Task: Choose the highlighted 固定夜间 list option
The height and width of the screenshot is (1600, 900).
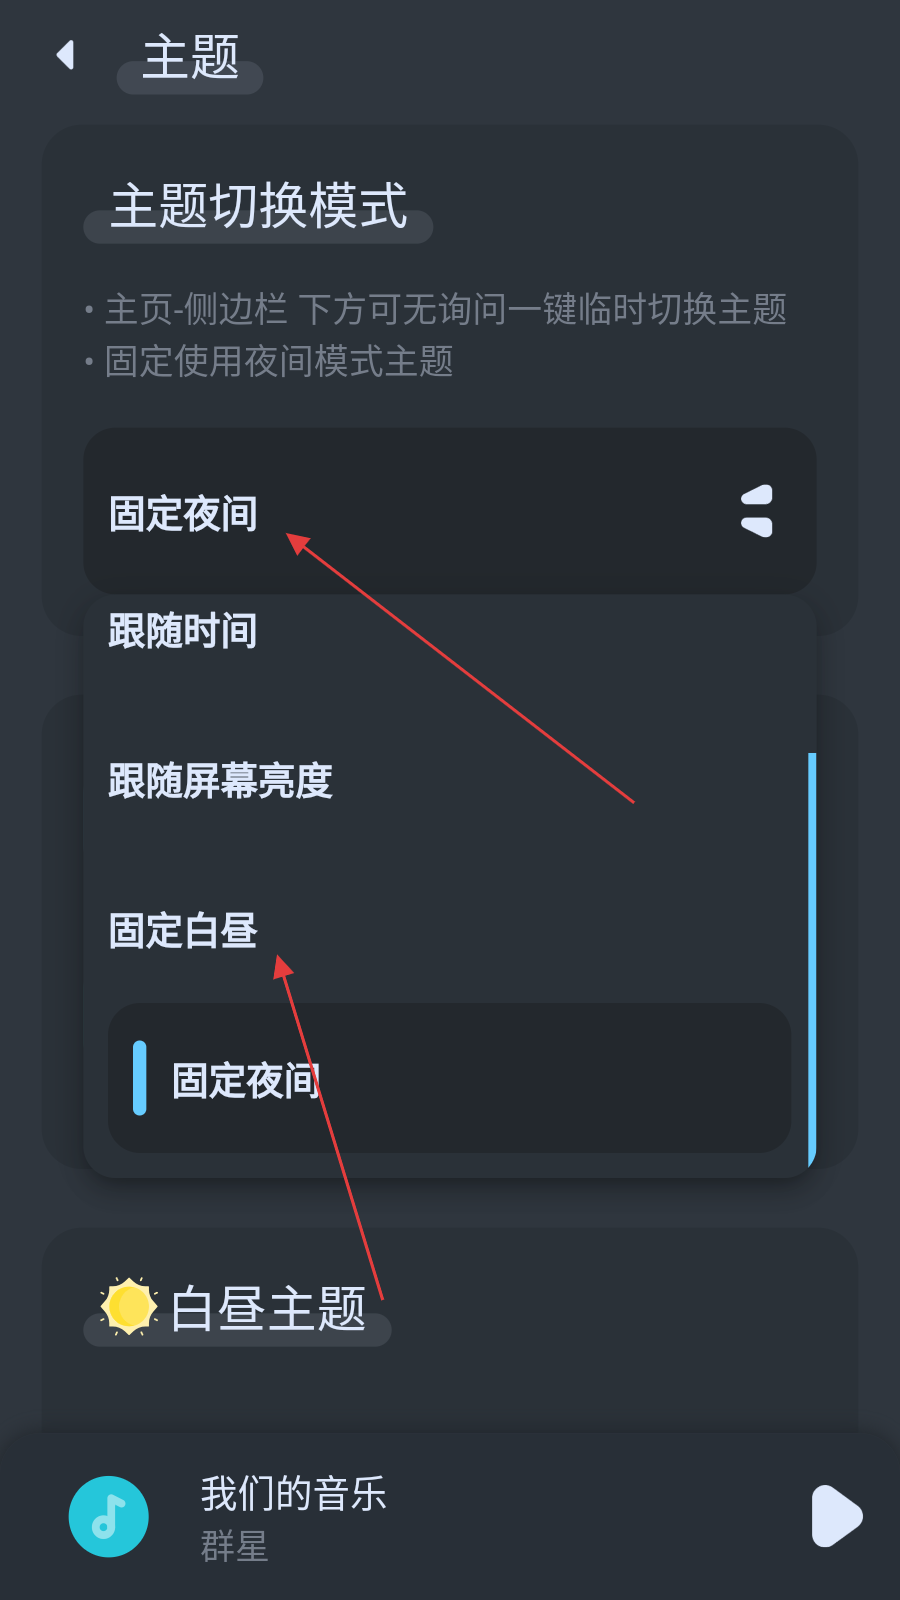Action: 450,1078
